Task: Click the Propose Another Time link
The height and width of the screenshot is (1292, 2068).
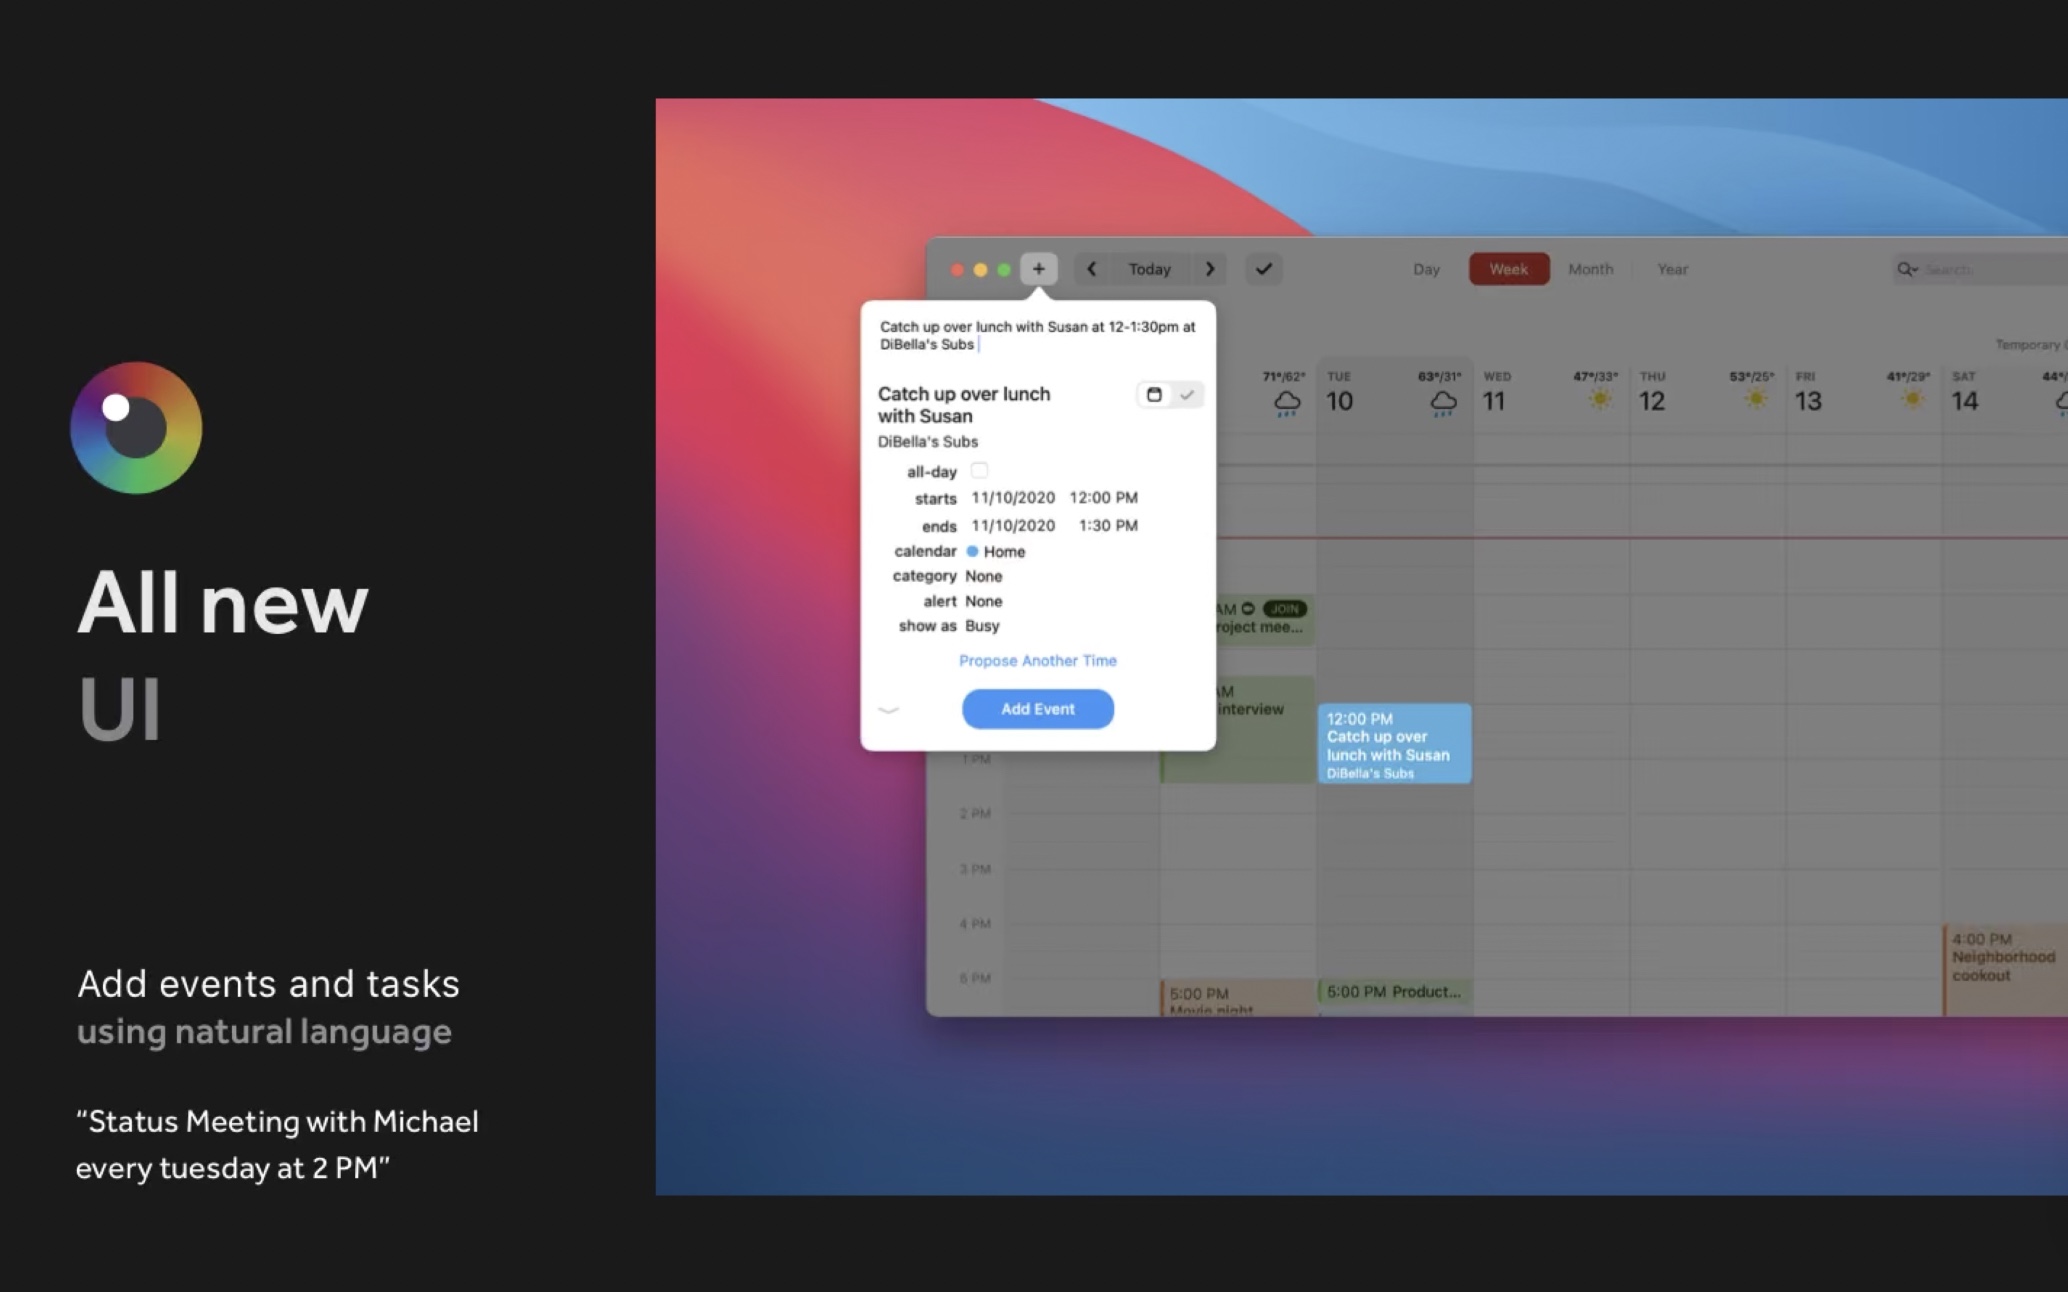Action: (x=1037, y=661)
